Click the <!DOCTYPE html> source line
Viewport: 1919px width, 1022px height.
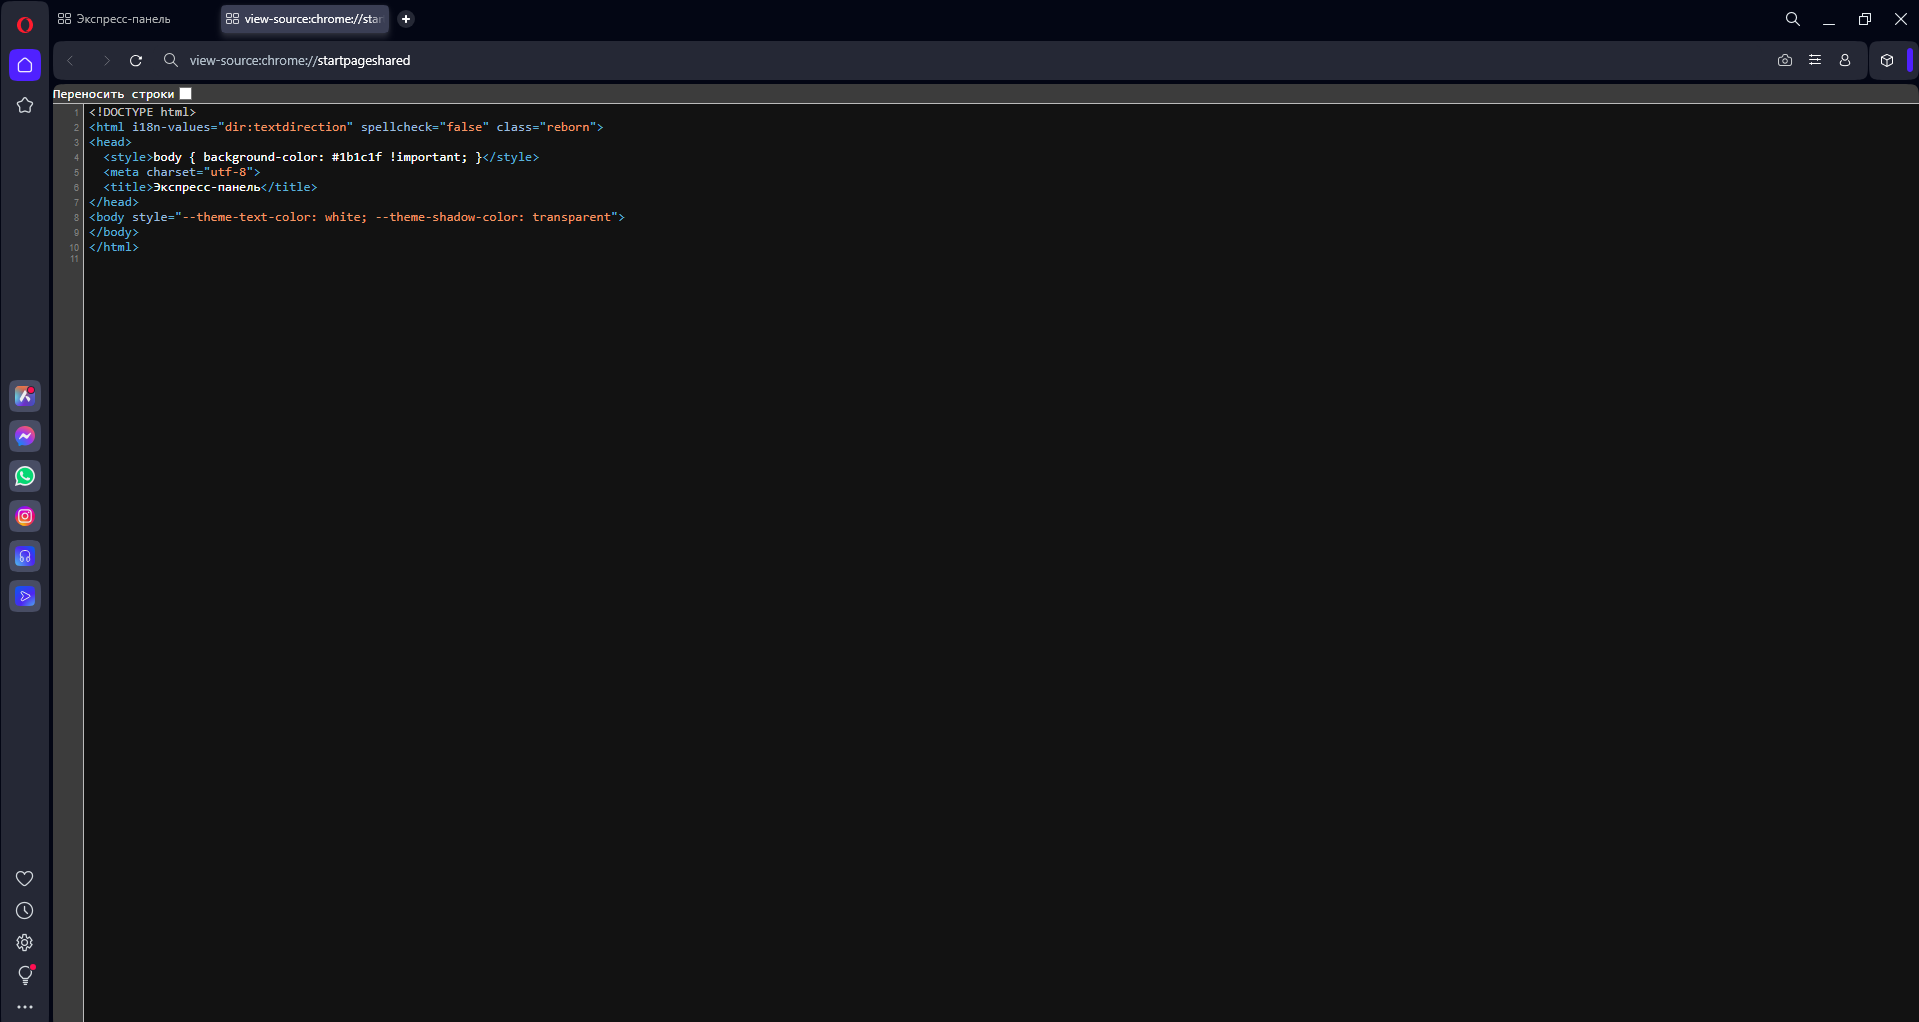pyautogui.click(x=143, y=112)
